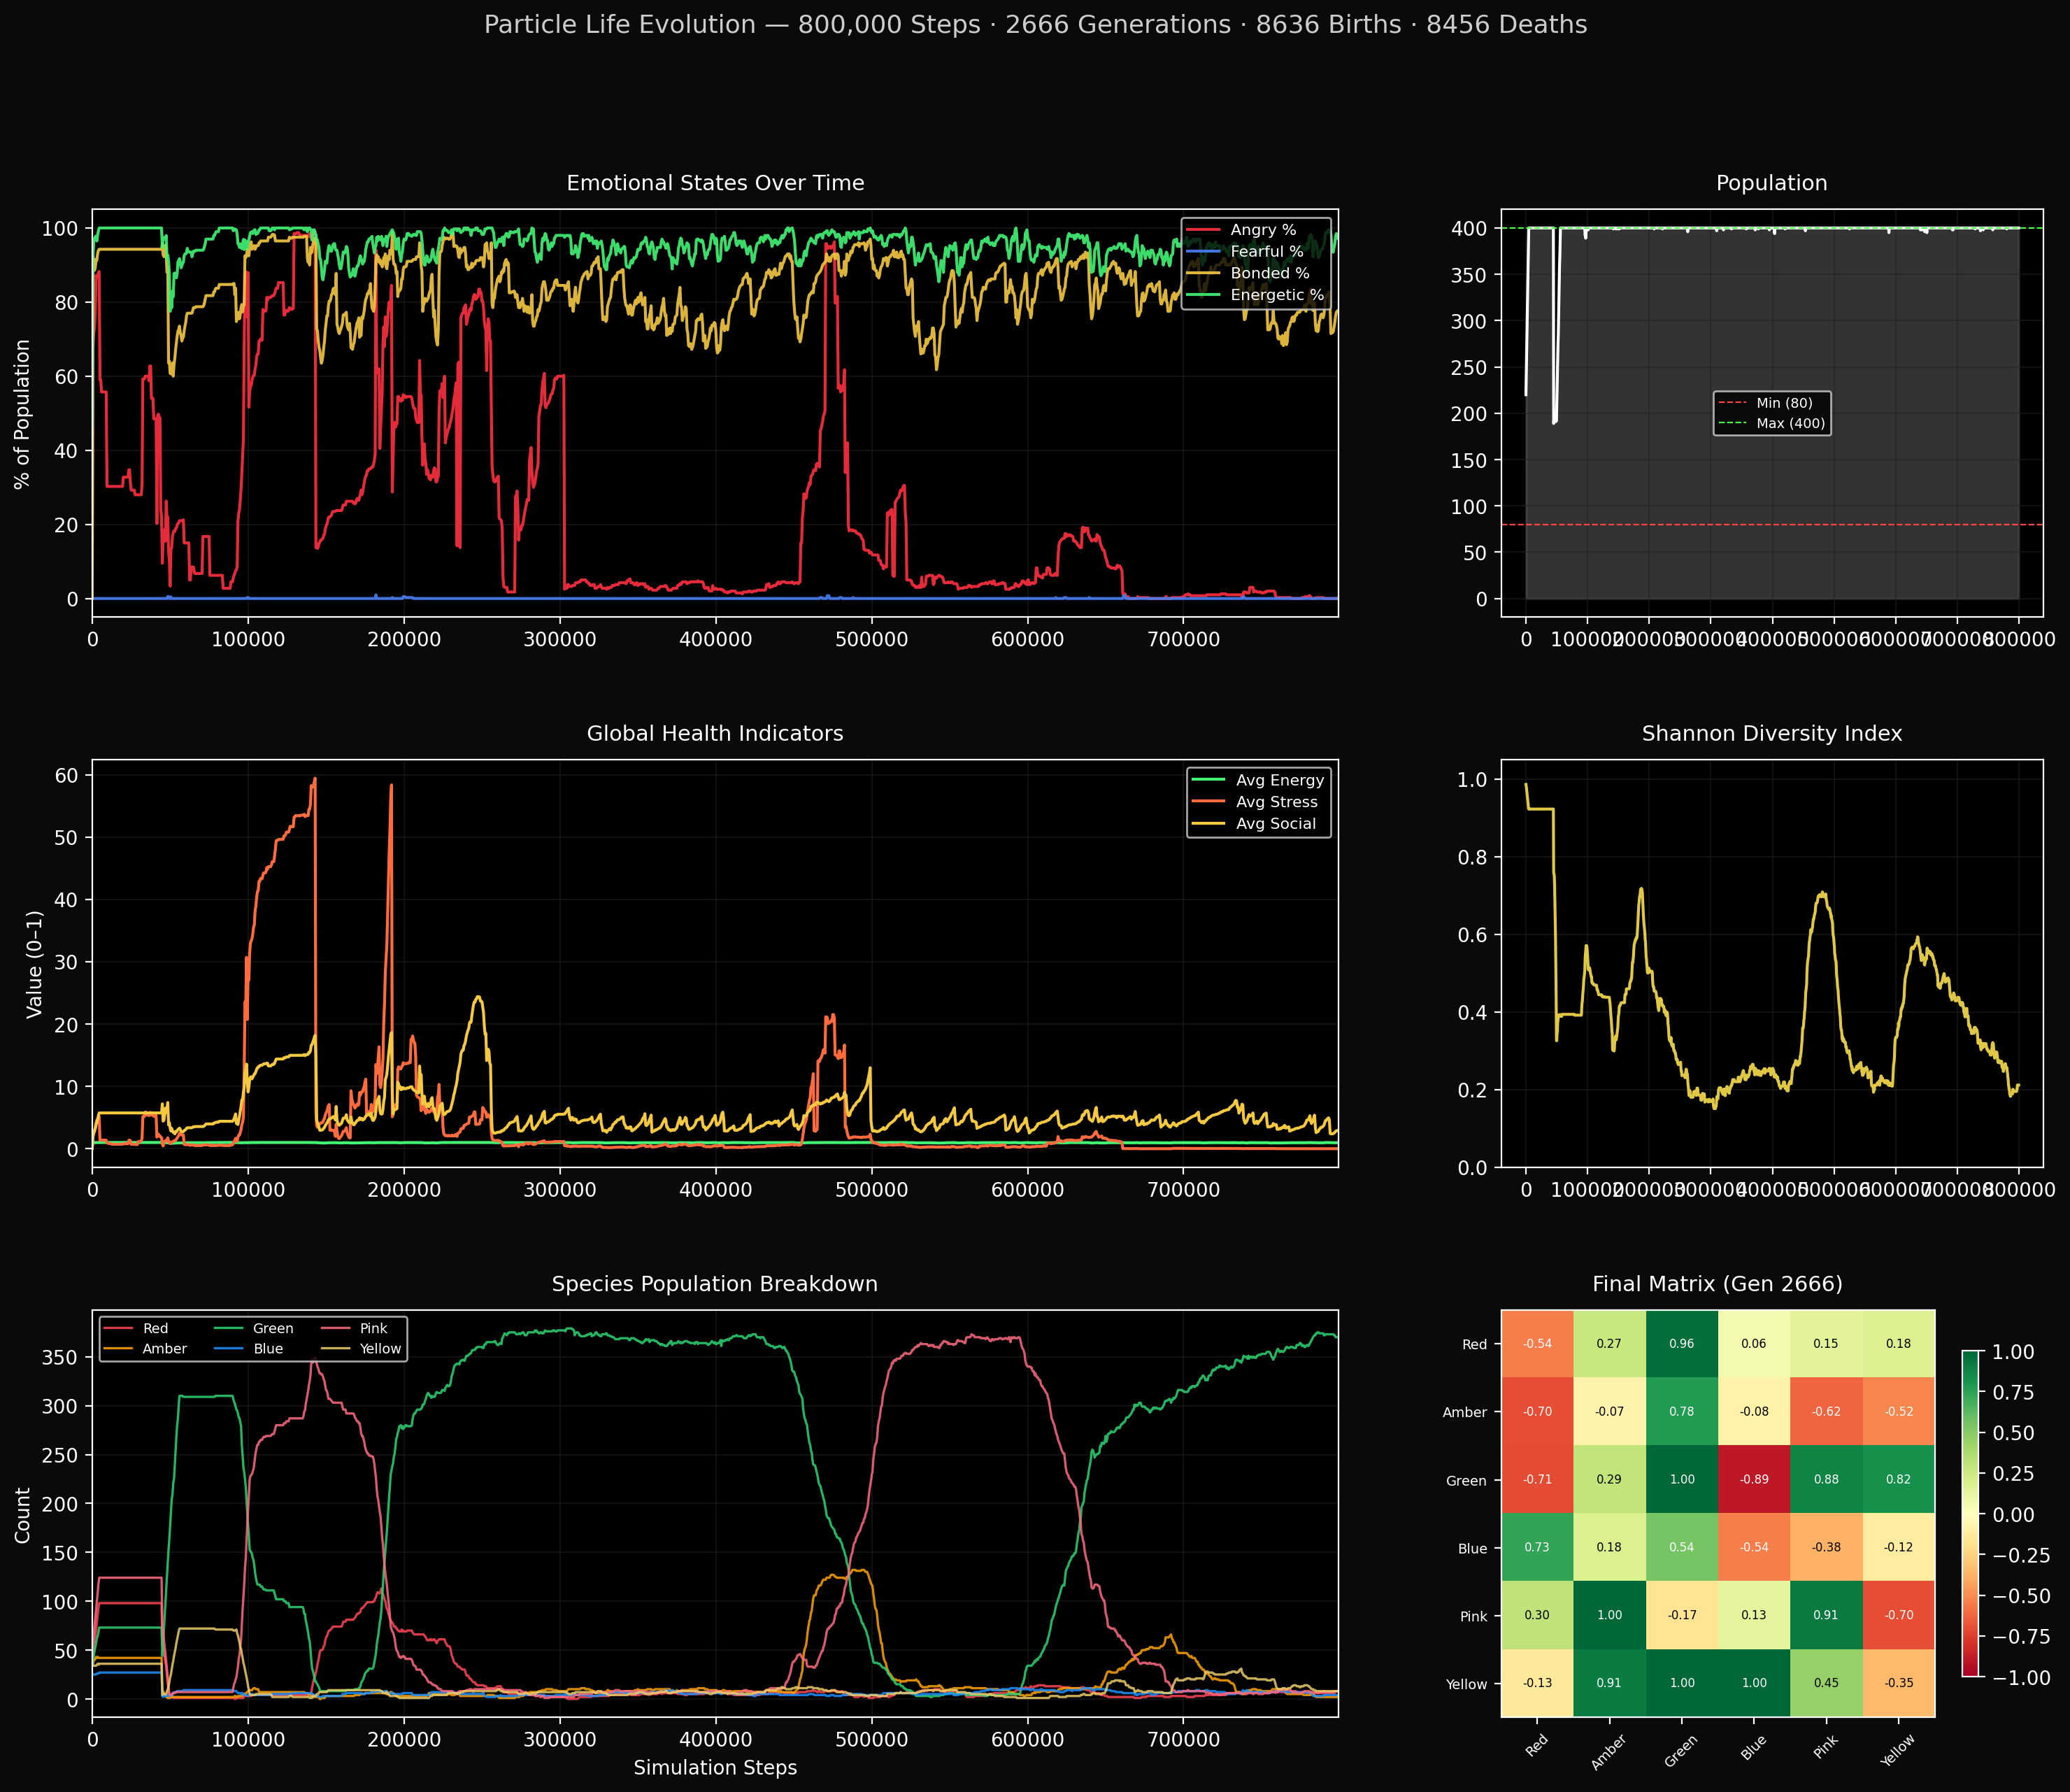Click the '% of Population' y-axis label

(x=22, y=414)
